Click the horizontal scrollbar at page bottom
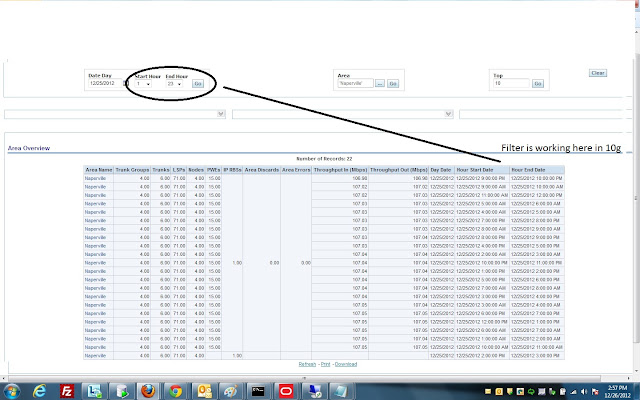 304,378
